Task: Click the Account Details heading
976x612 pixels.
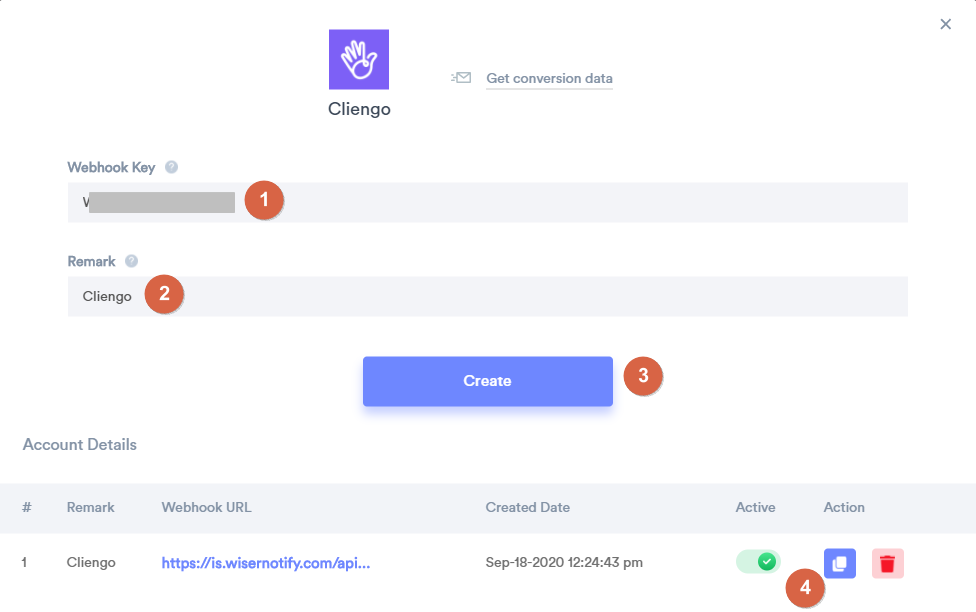Action: [80, 445]
